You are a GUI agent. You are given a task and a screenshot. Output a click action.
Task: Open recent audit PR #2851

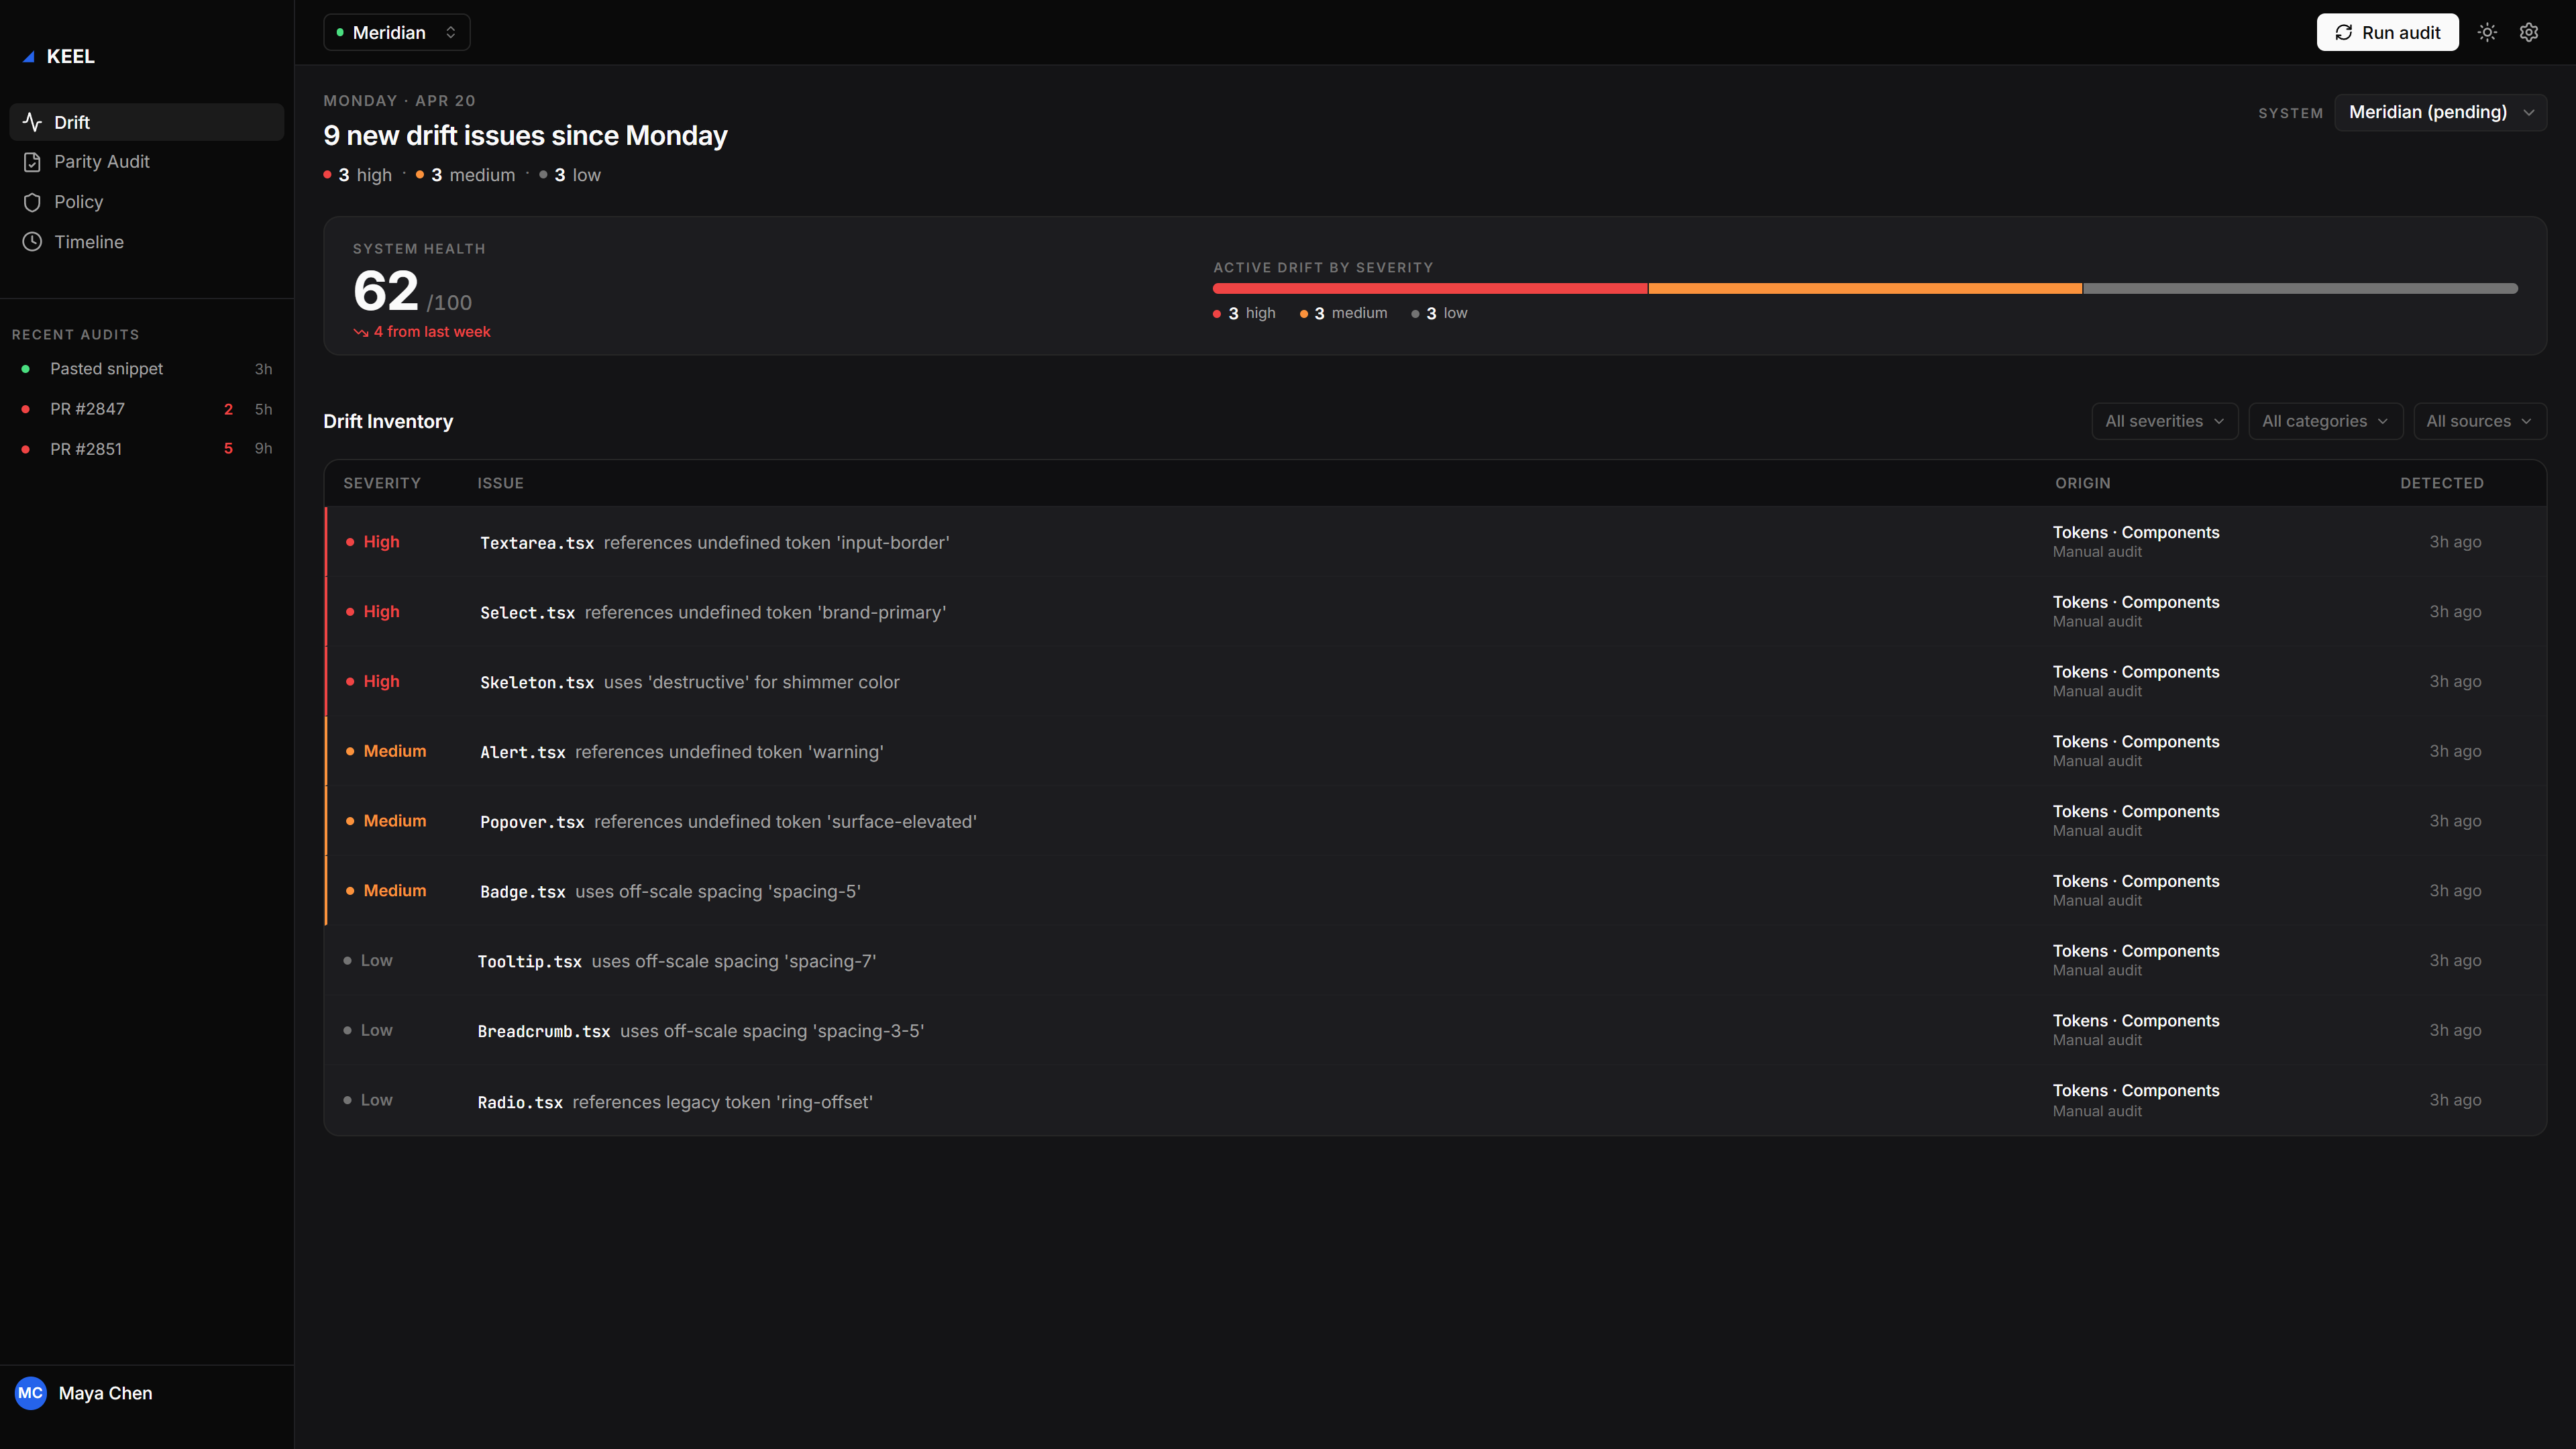coord(147,449)
